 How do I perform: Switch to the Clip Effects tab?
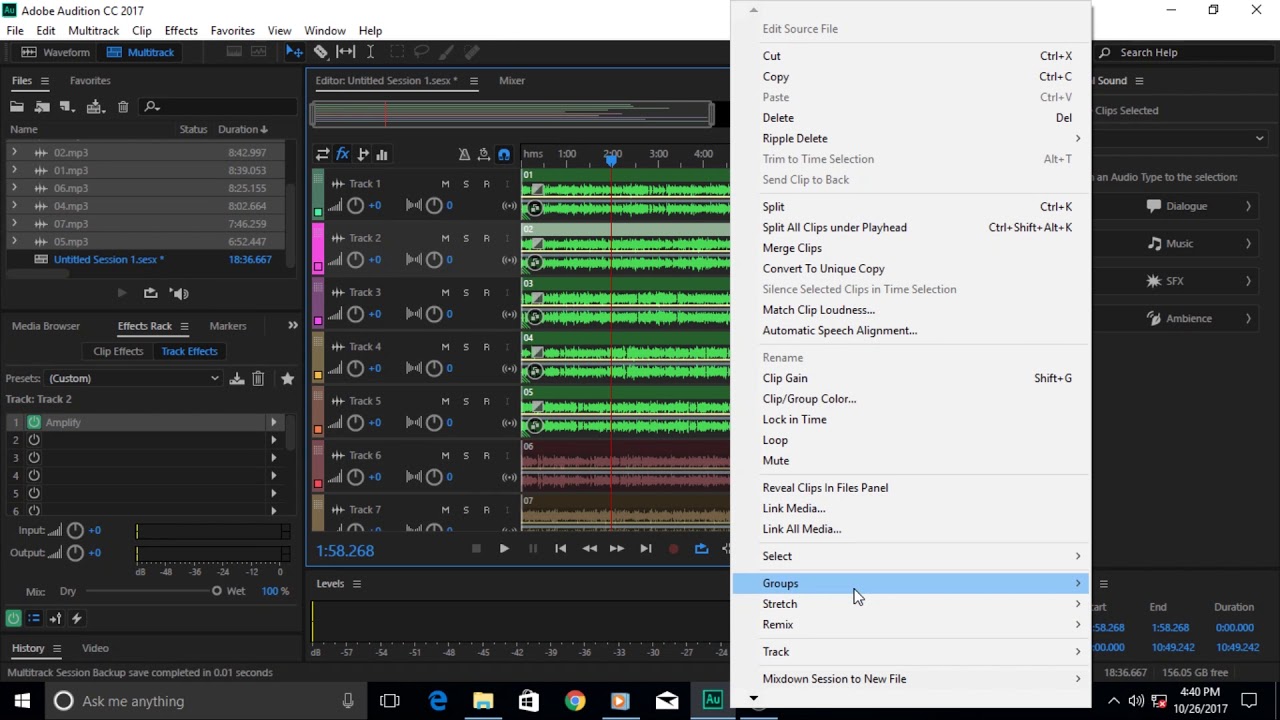pos(118,351)
